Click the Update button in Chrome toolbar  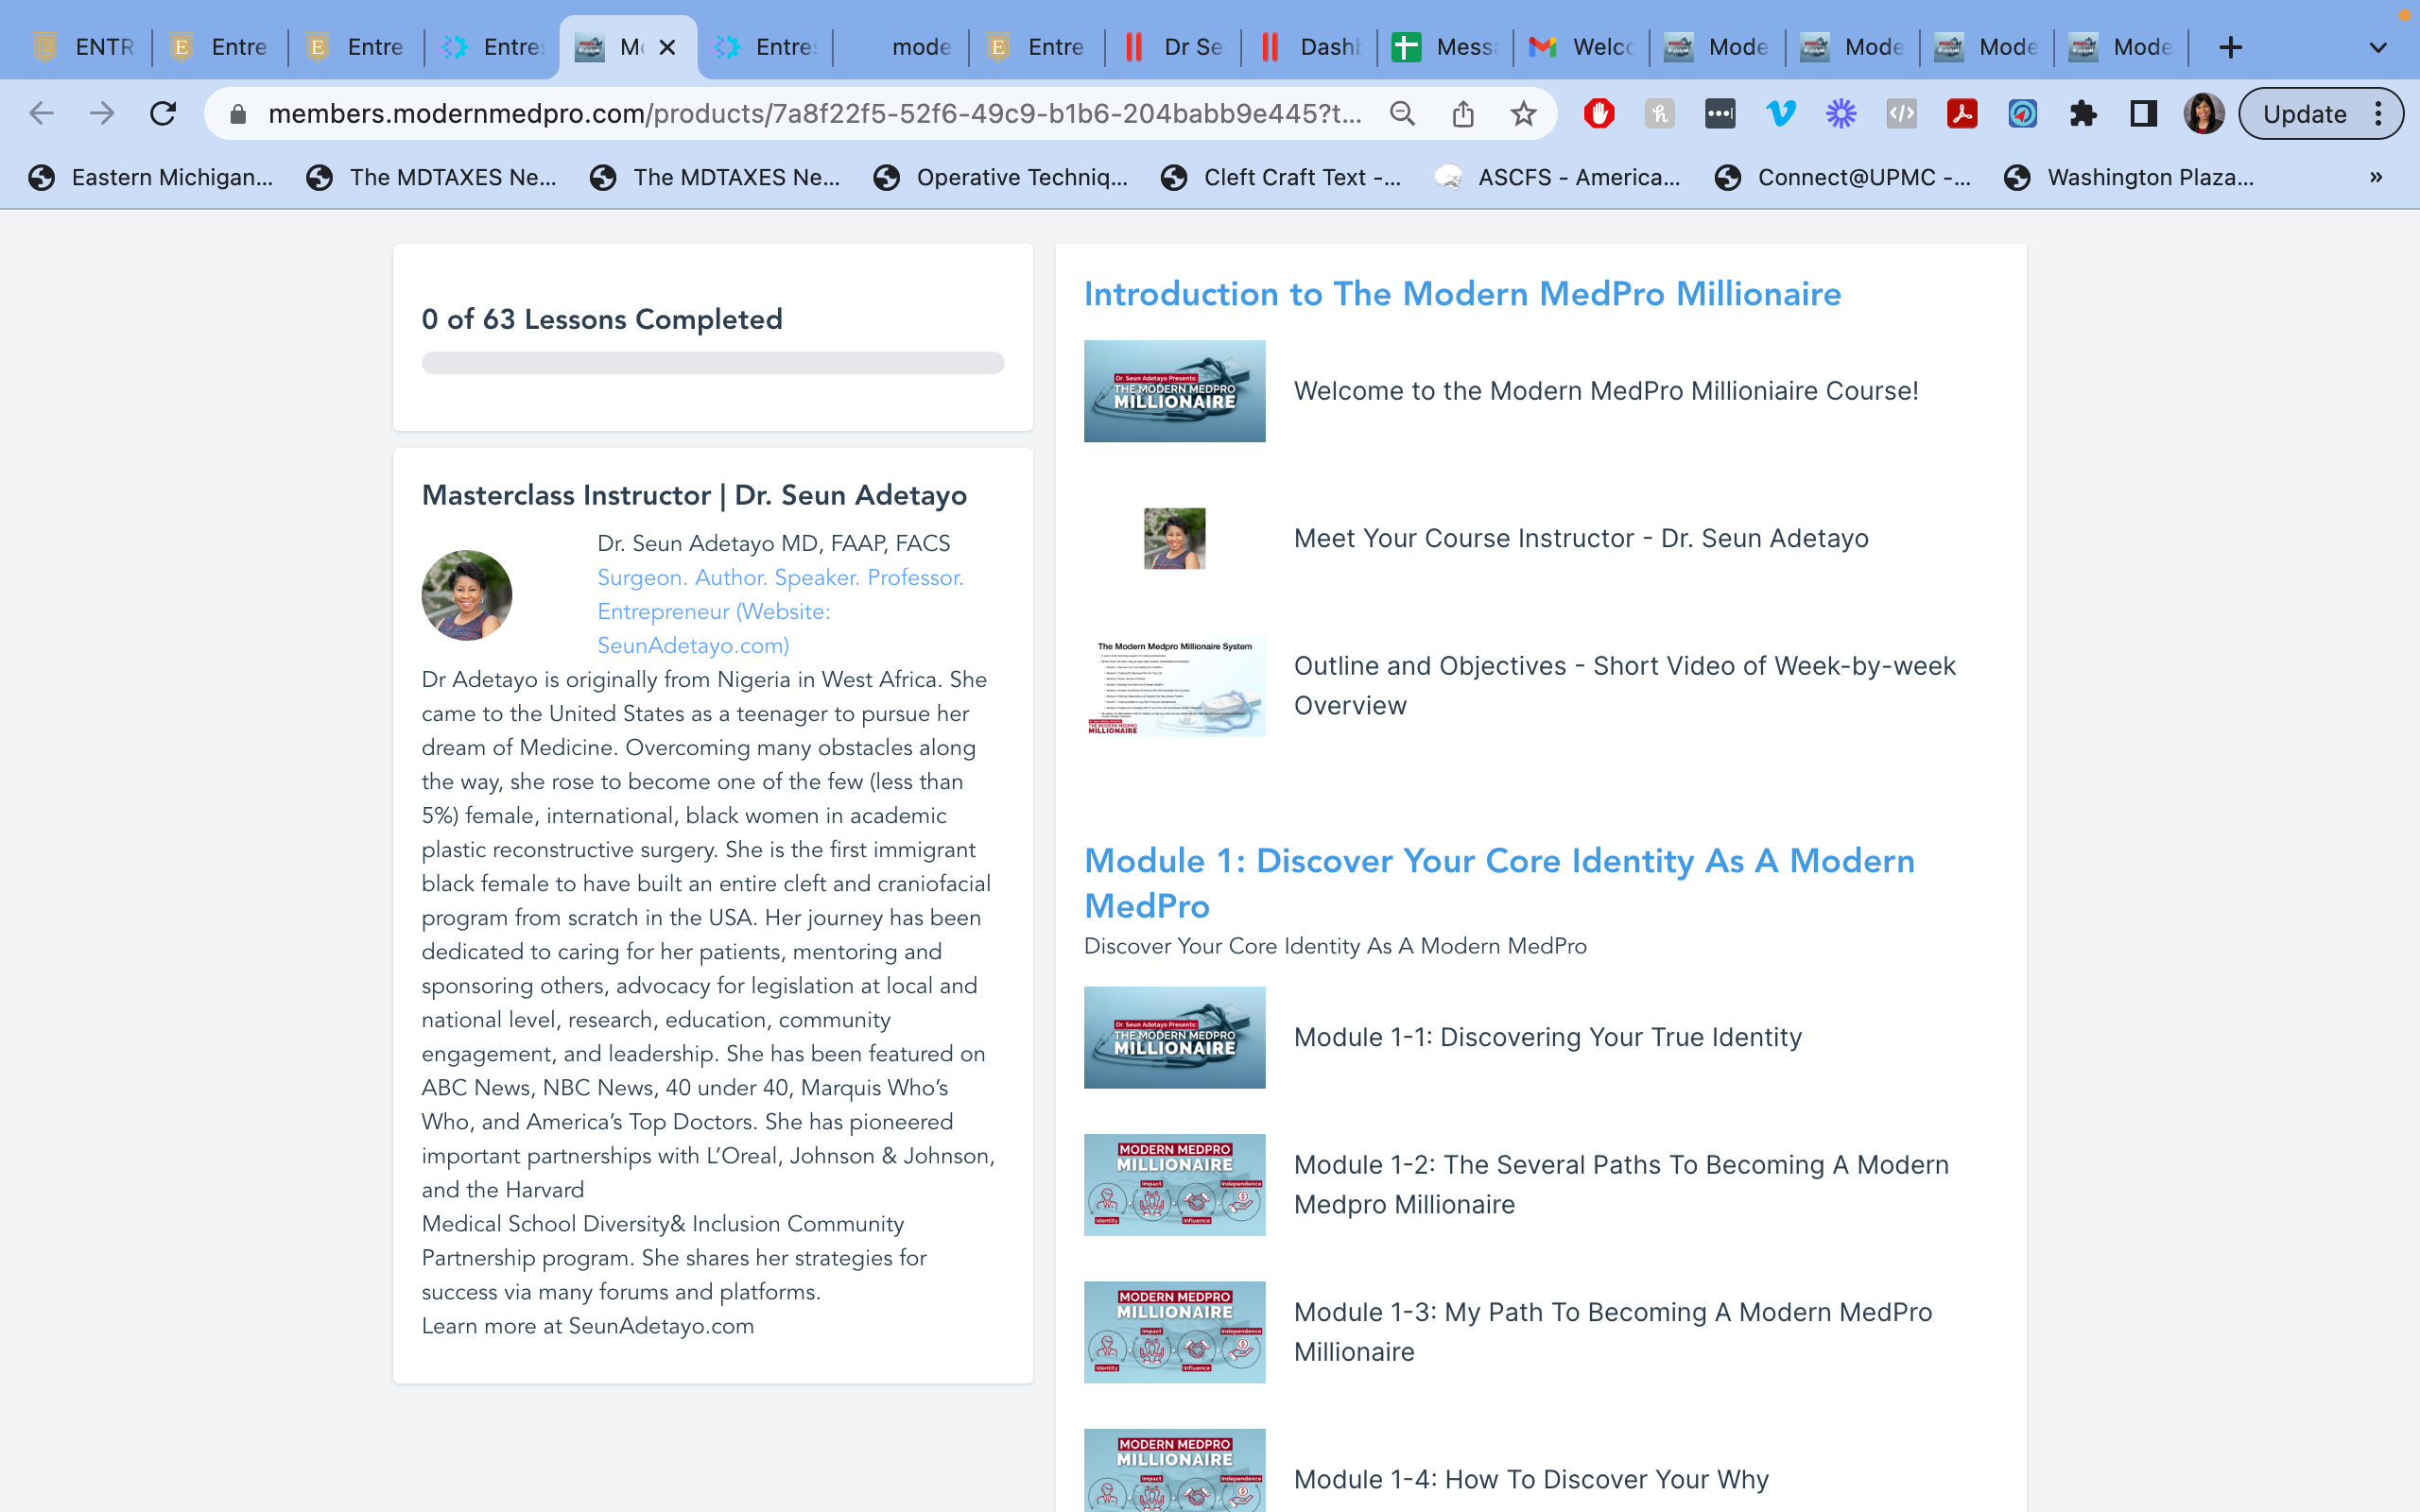pyautogui.click(x=2304, y=114)
